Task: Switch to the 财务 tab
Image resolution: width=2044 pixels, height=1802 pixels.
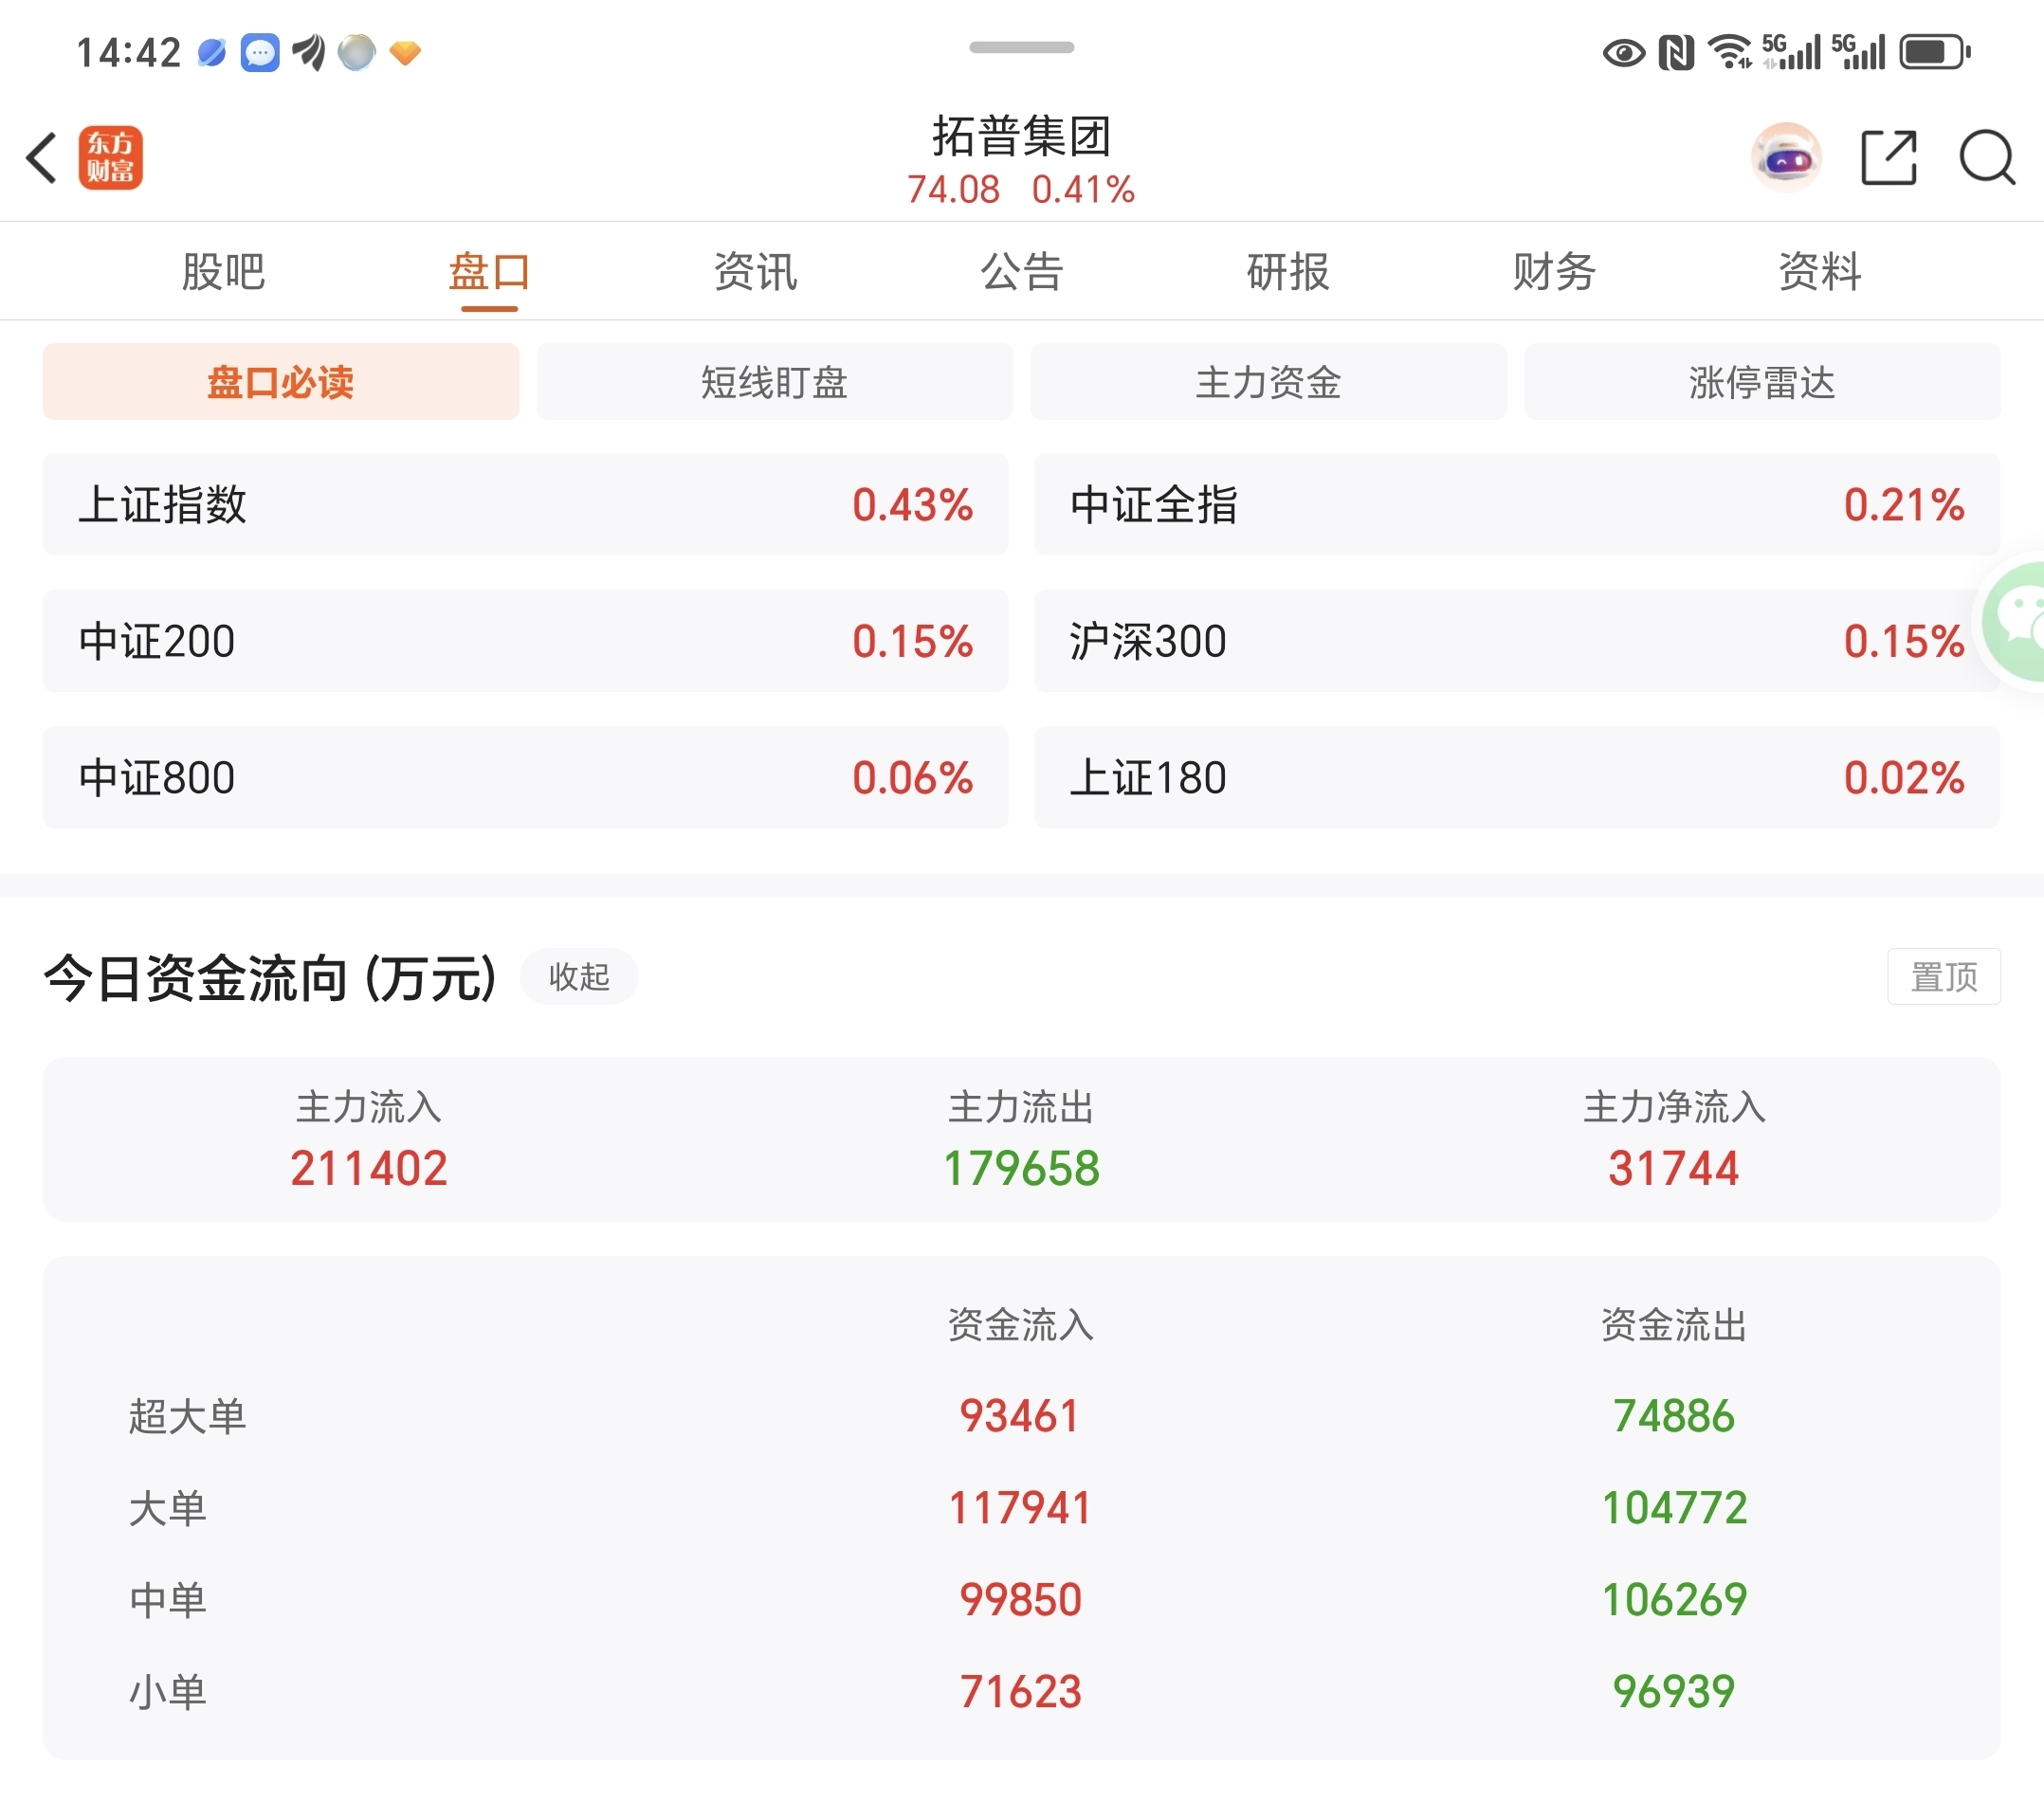Action: tap(1554, 272)
